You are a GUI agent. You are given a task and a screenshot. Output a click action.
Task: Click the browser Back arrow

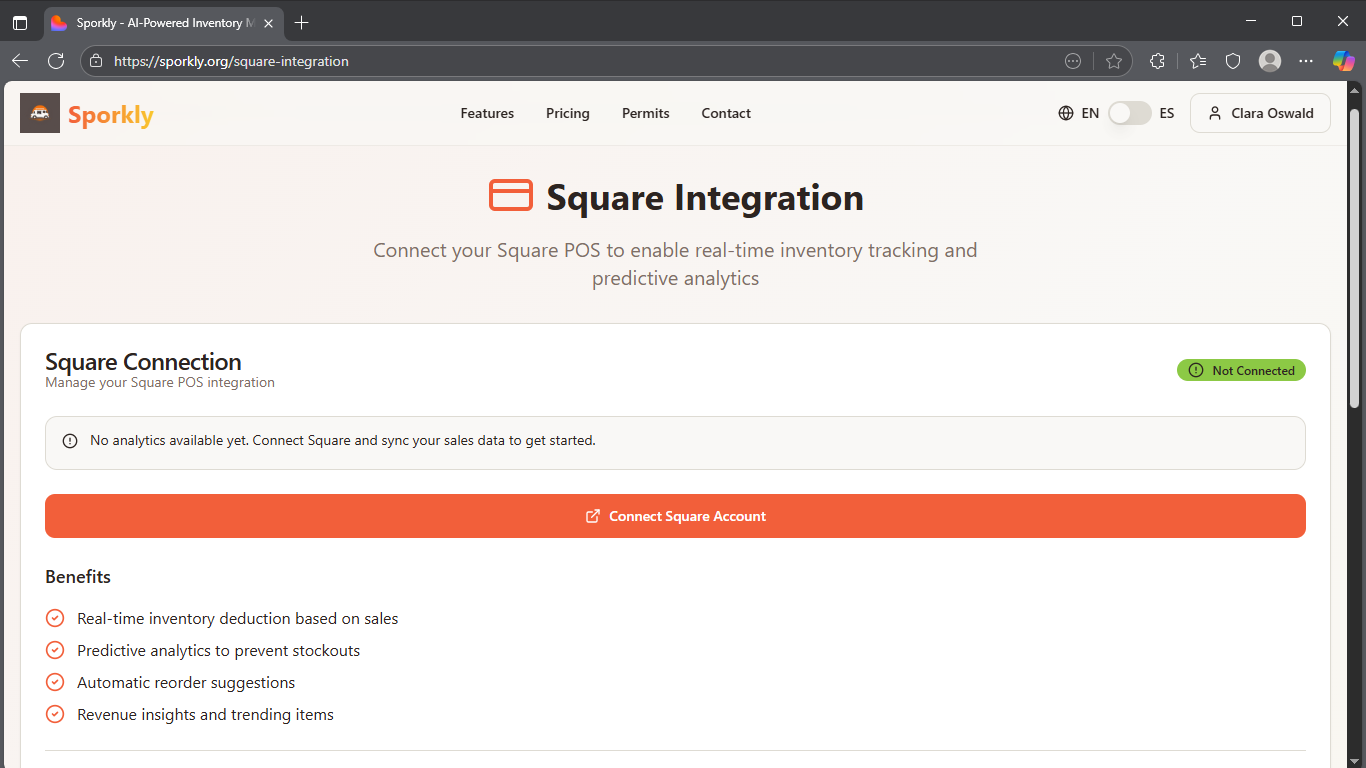coord(20,61)
